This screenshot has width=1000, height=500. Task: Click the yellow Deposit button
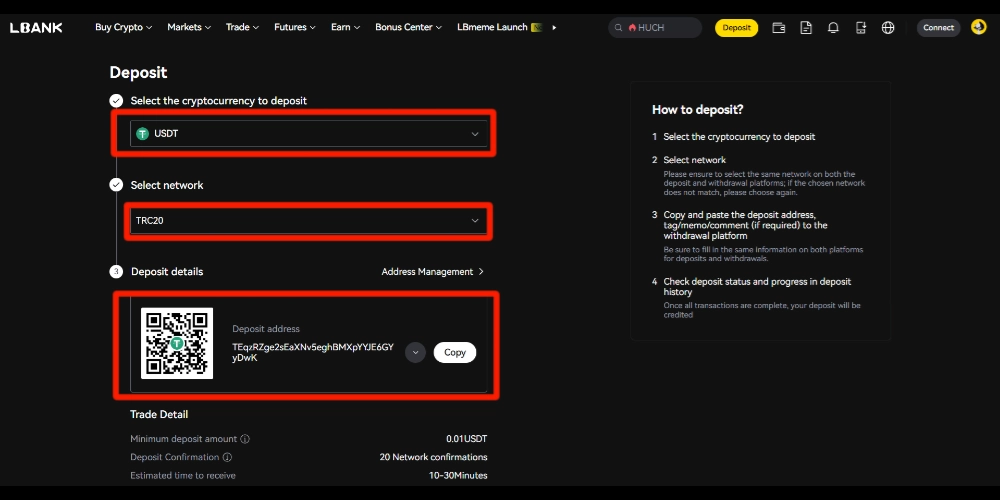coord(737,28)
